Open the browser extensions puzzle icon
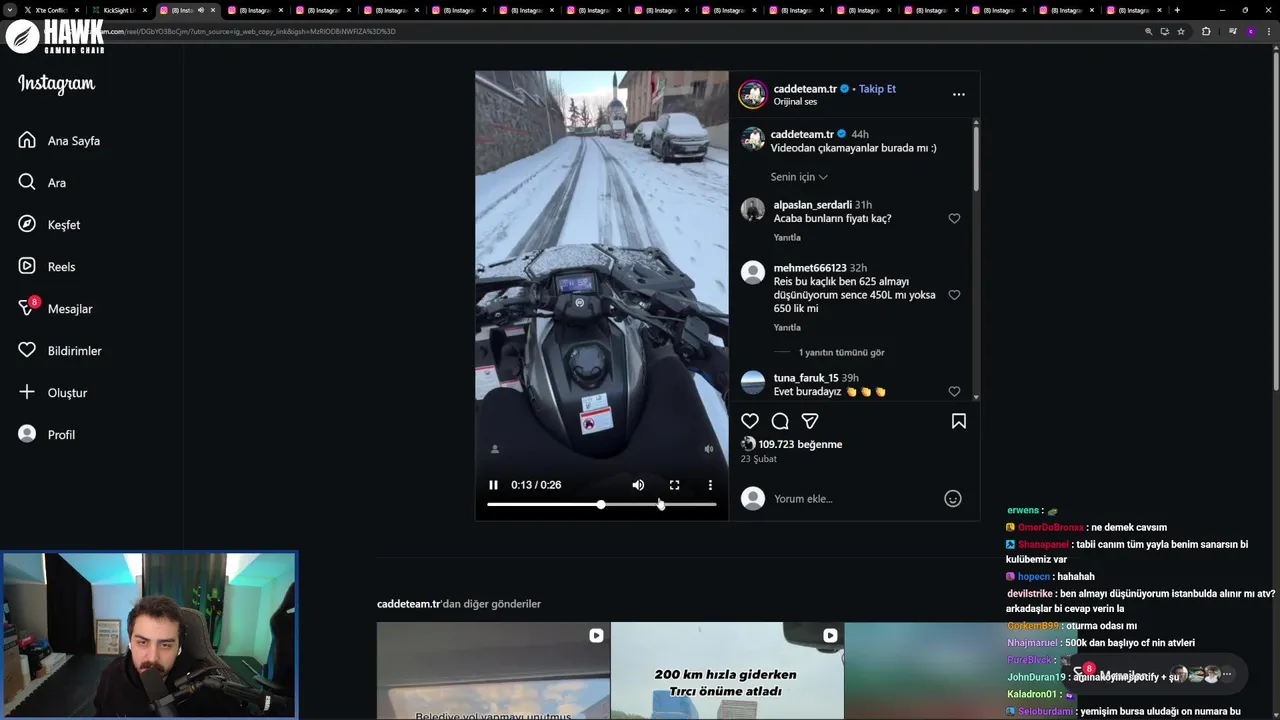The width and height of the screenshot is (1280, 720). (1206, 31)
